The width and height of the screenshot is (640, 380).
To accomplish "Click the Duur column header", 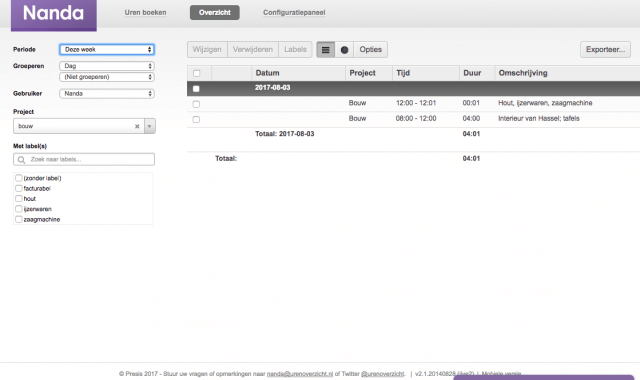I will click(x=472, y=73).
